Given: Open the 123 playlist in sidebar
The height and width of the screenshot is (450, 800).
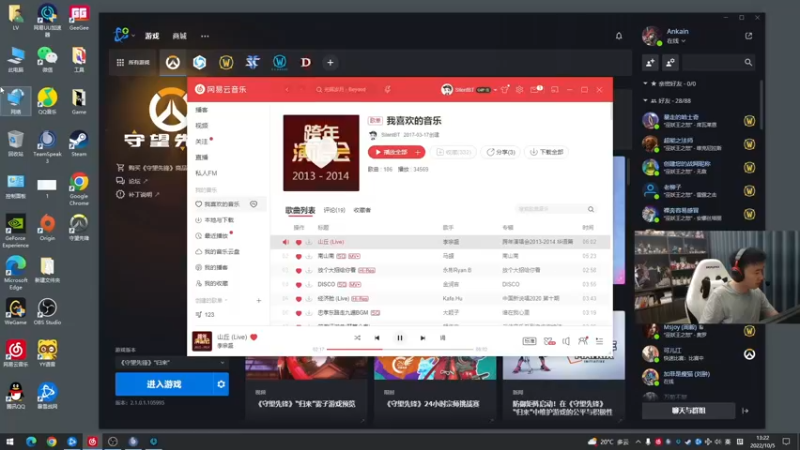Looking at the screenshot, I should 209,315.
